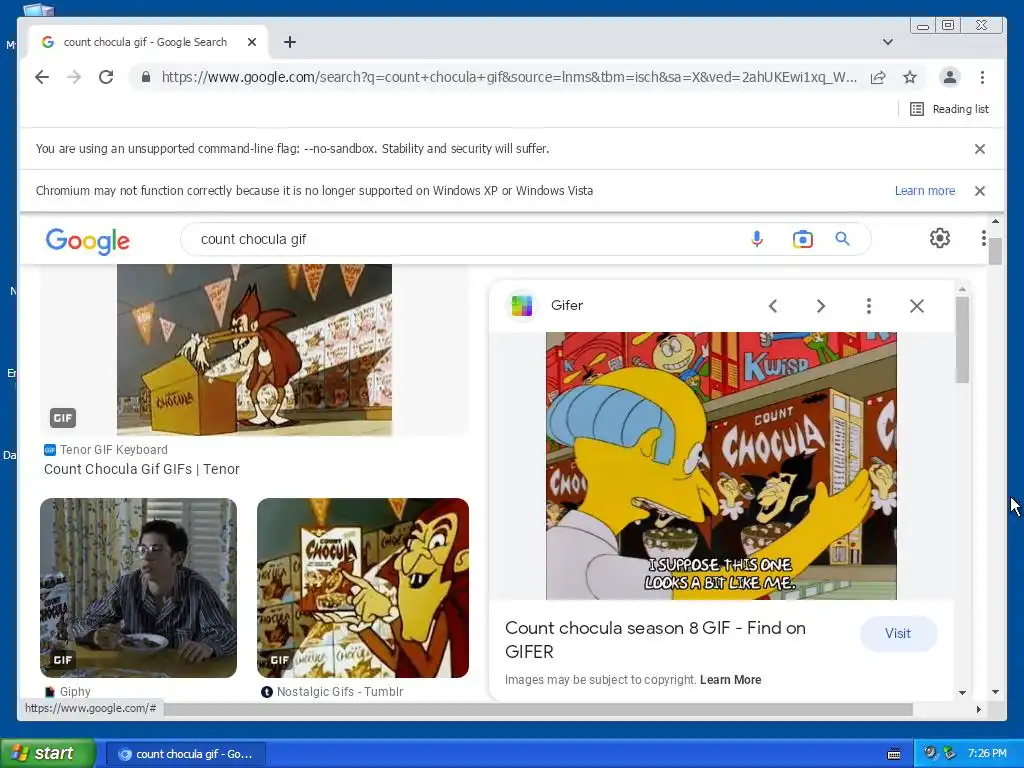
Task: Click the preview panel vertical scrollbar
Action: pyautogui.click(x=962, y=340)
